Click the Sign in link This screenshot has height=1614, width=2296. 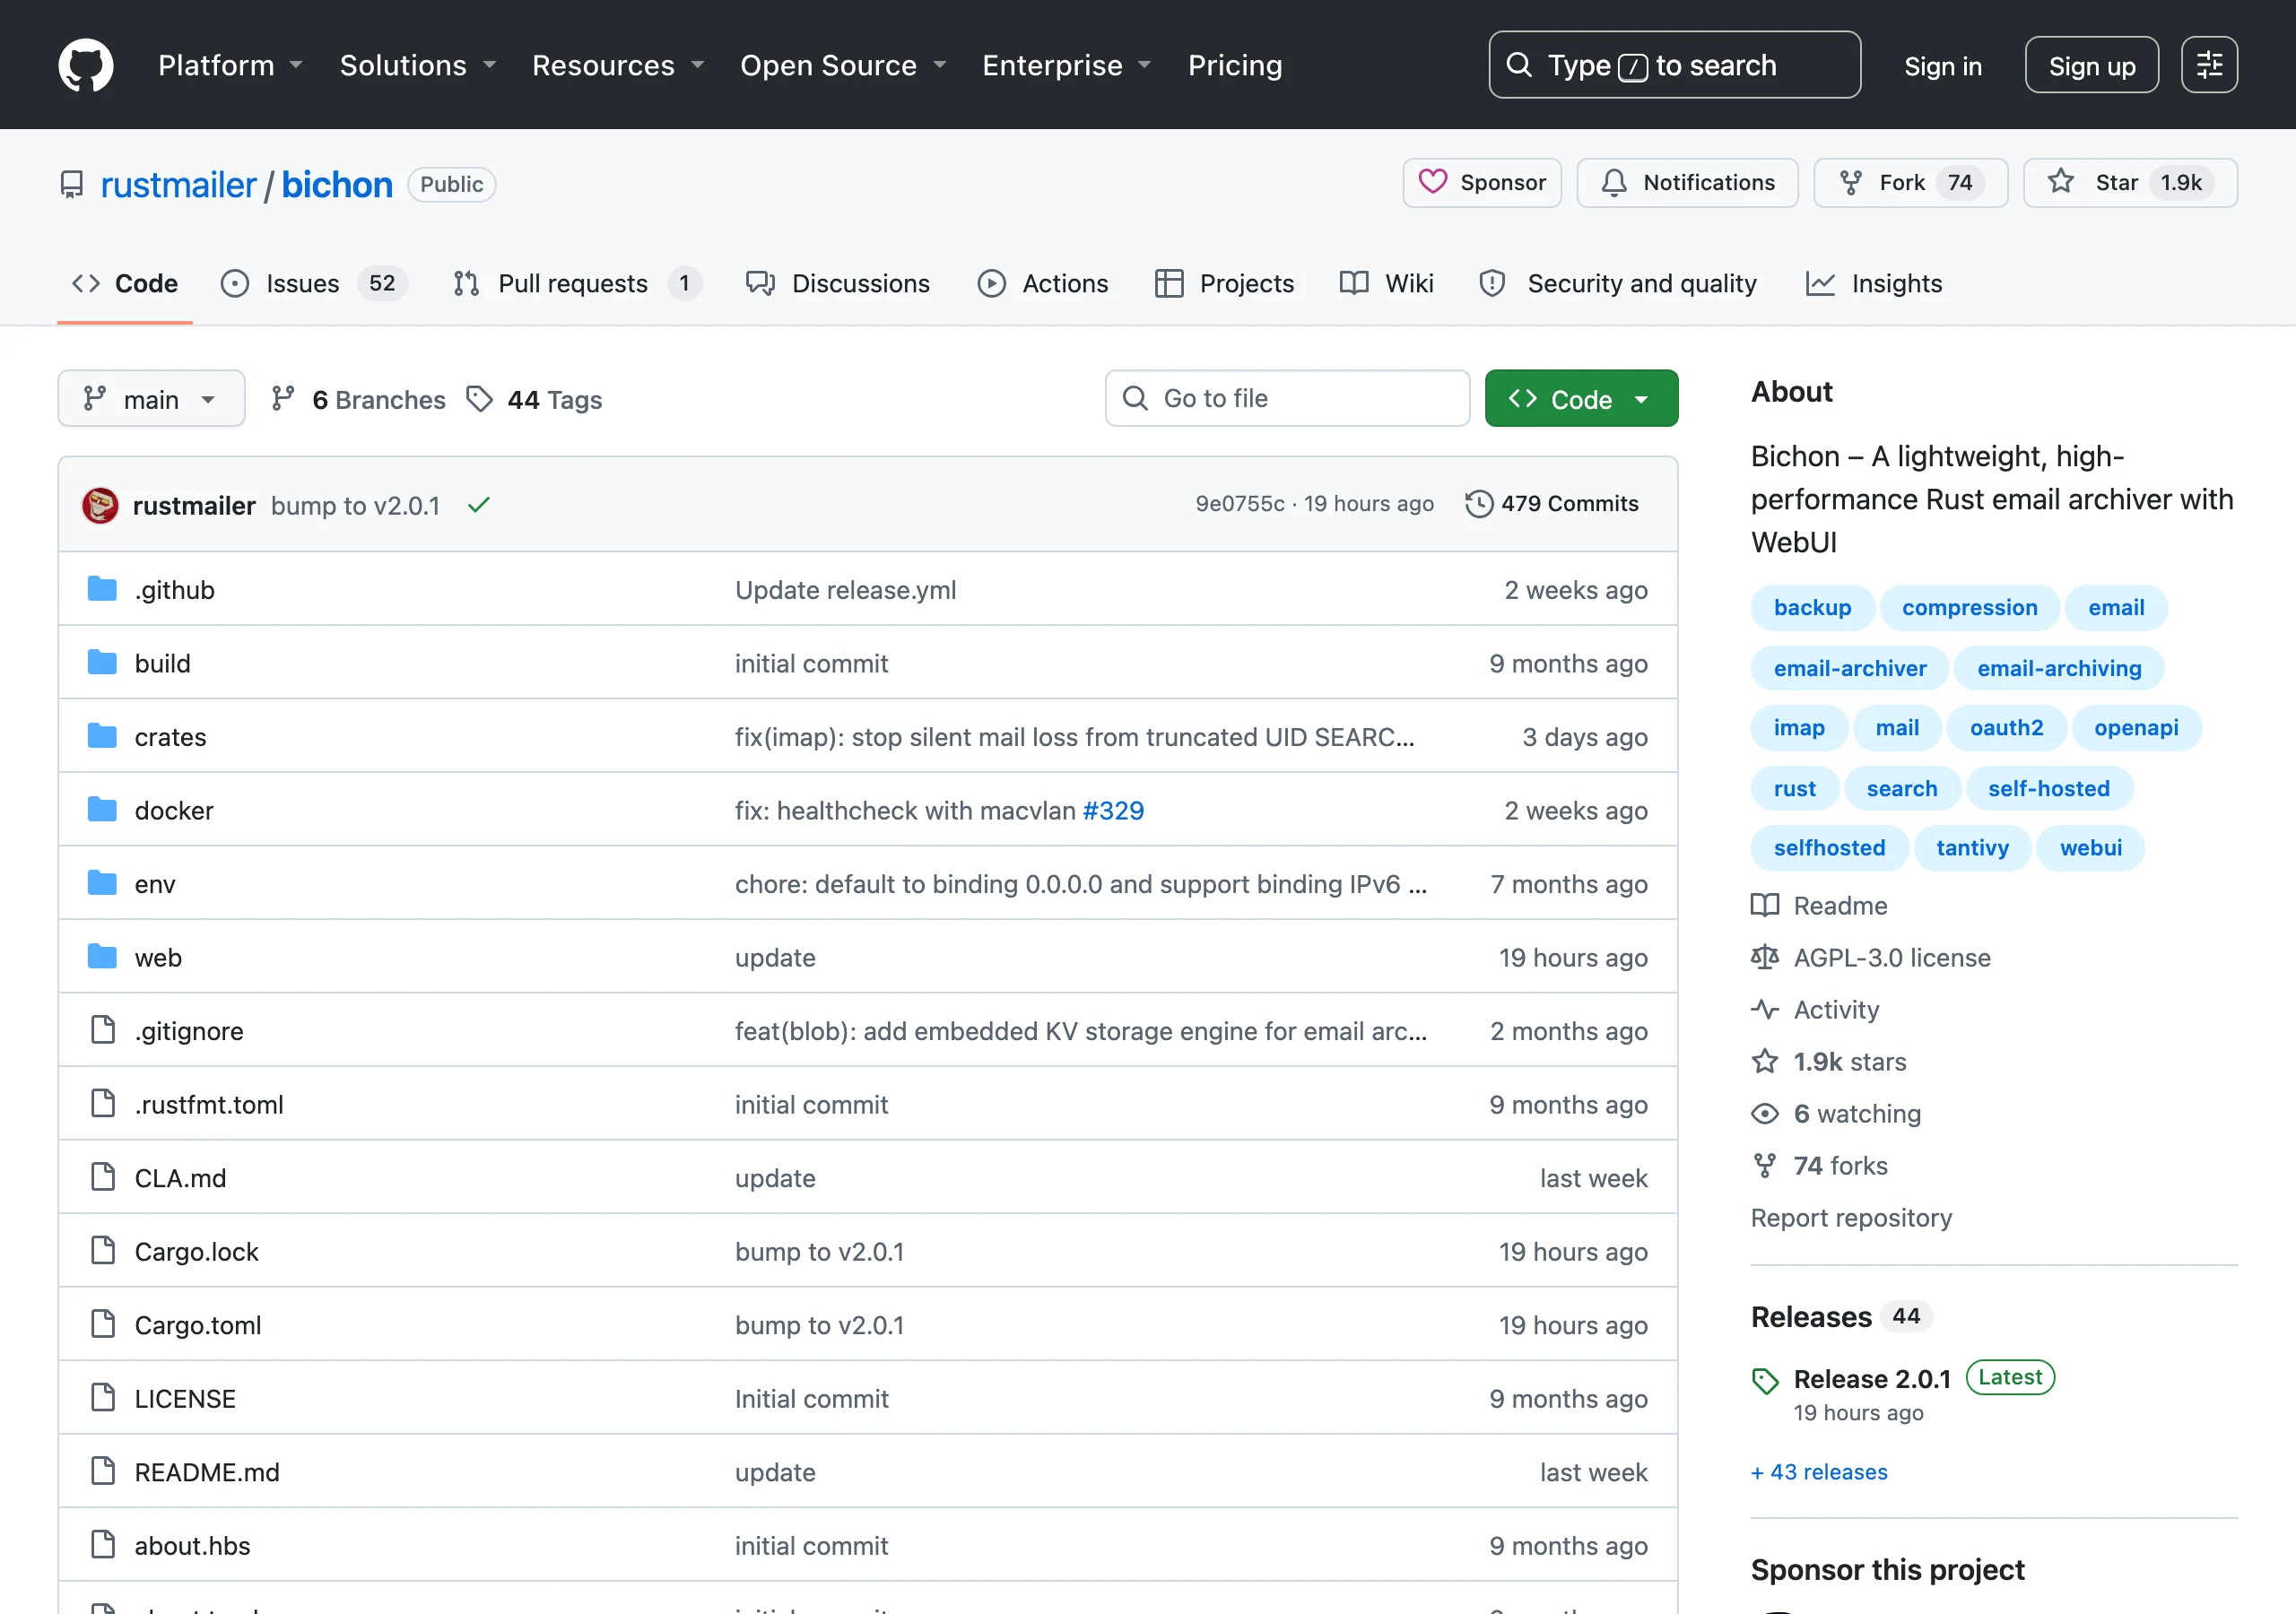tap(1942, 66)
